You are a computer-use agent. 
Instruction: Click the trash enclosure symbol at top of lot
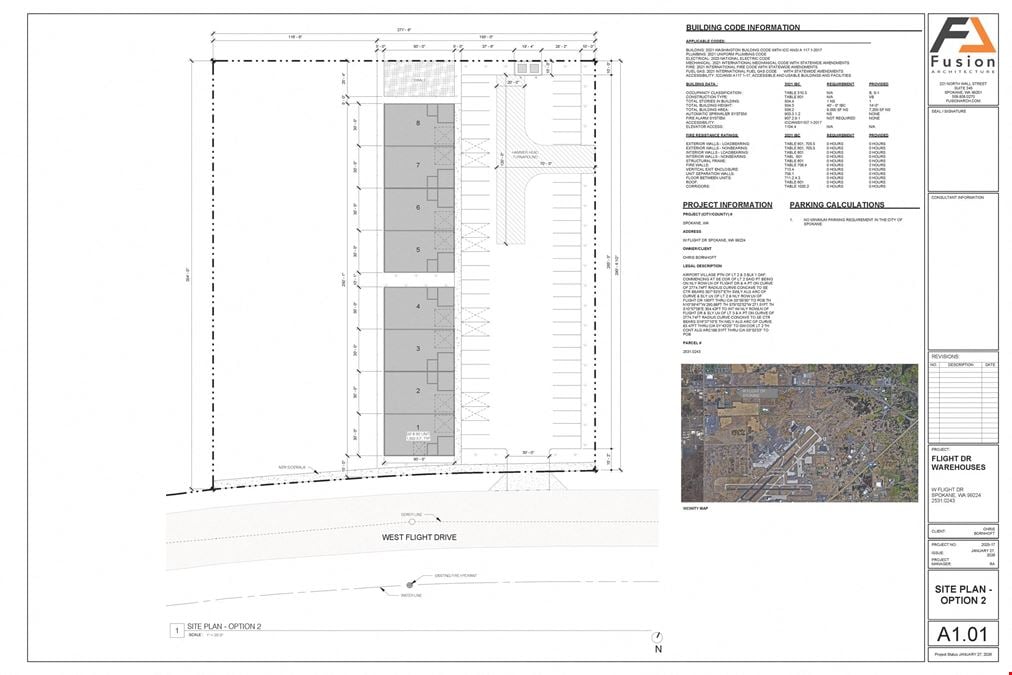(x=529, y=68)
